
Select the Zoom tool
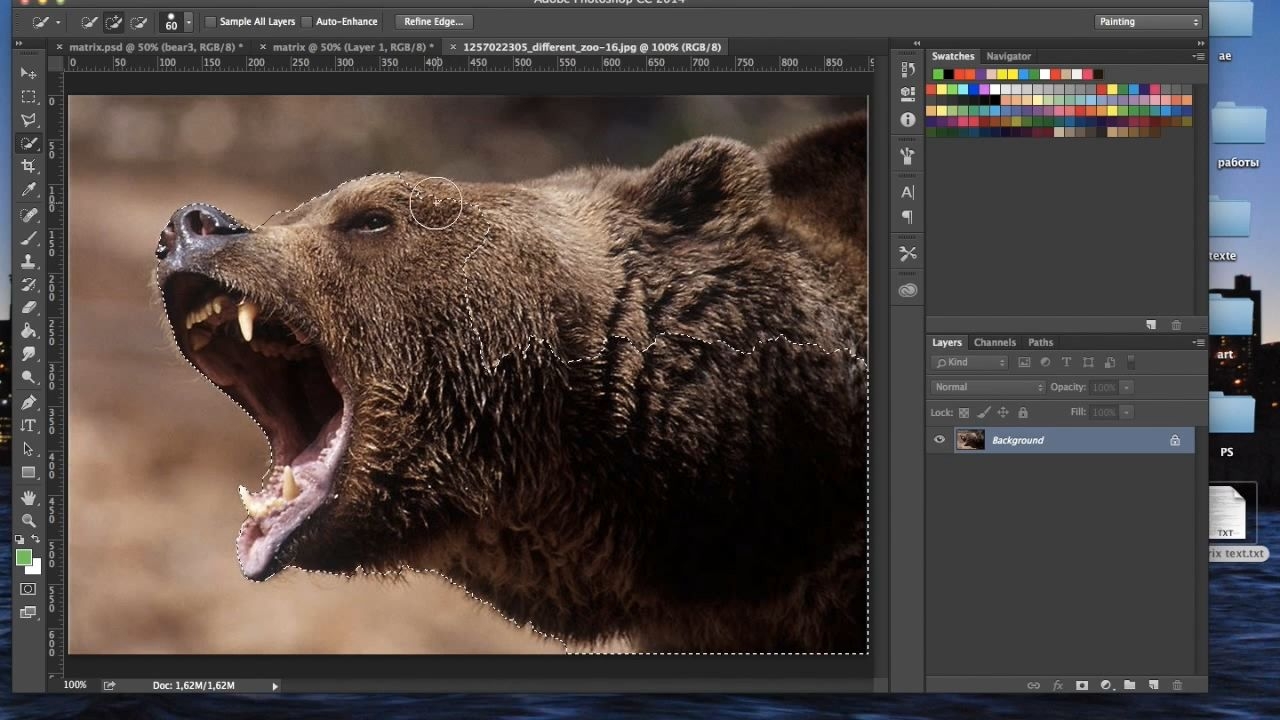tap(28, 520)
